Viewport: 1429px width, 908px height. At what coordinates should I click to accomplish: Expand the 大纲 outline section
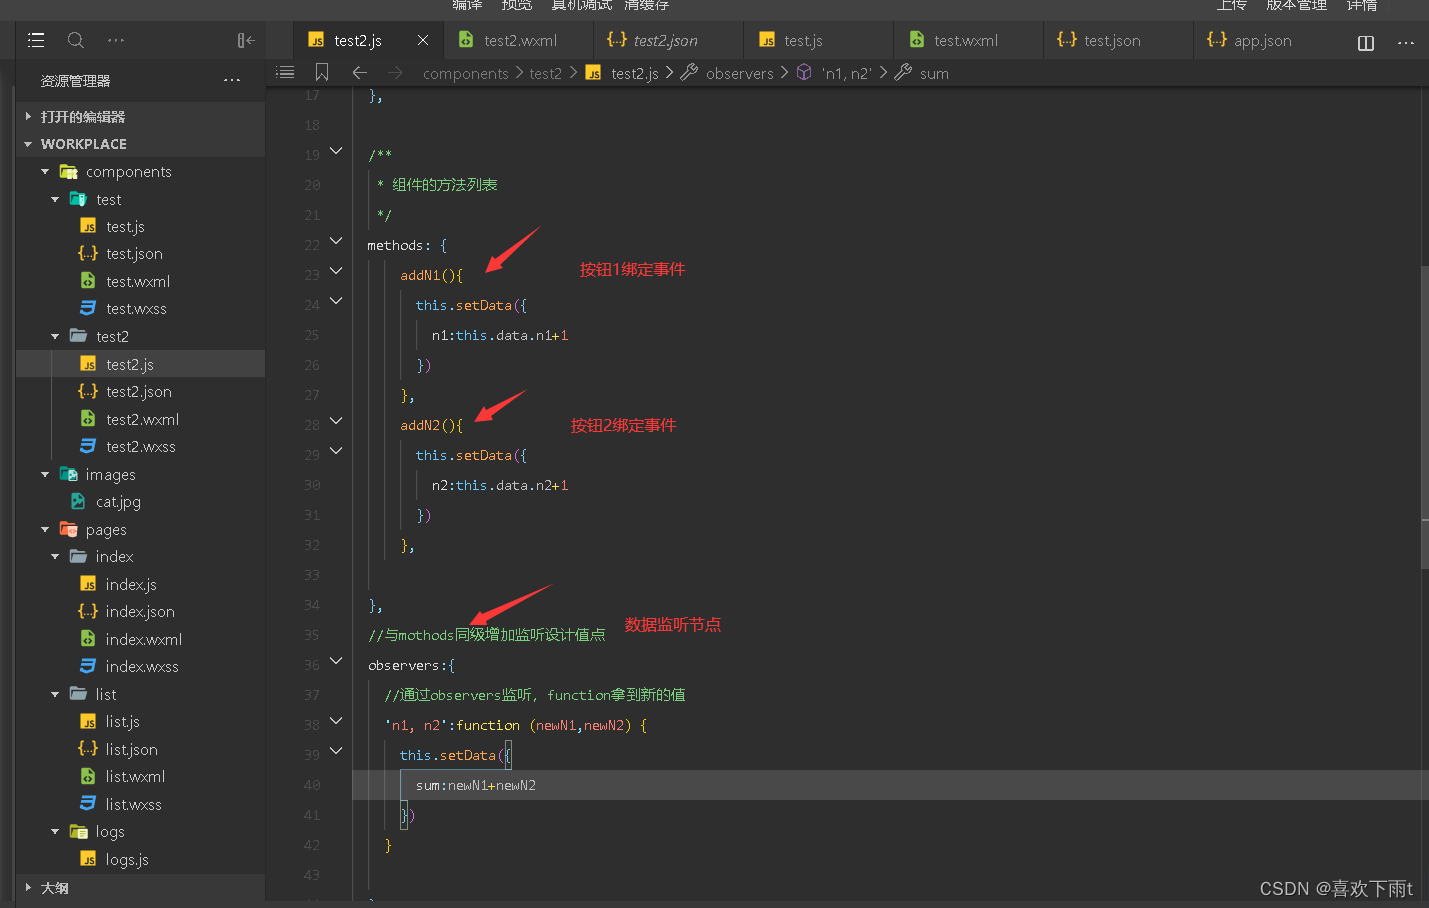pos(140,888)
